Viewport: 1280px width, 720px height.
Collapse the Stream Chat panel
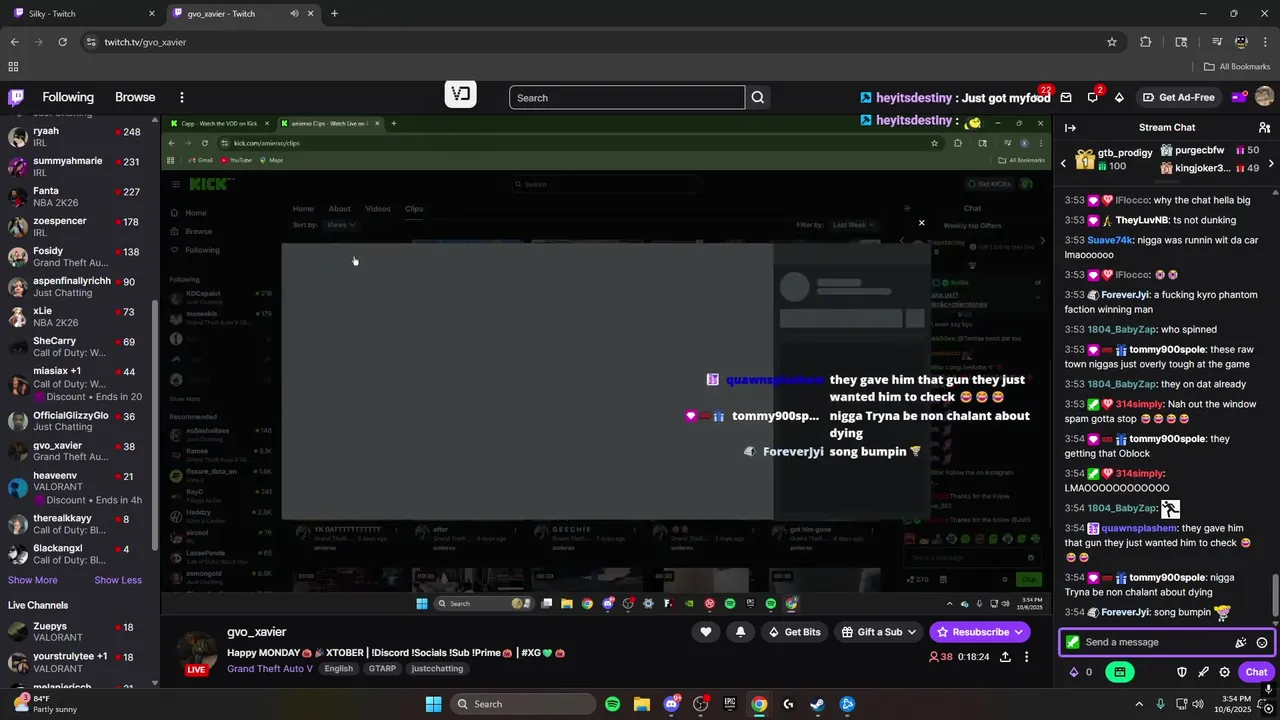tap(1070, 127)
